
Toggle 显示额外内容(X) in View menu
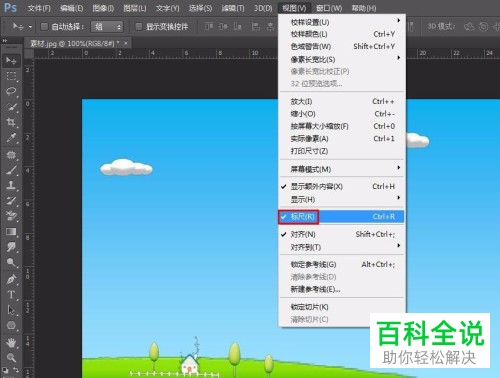click(342, 187)
